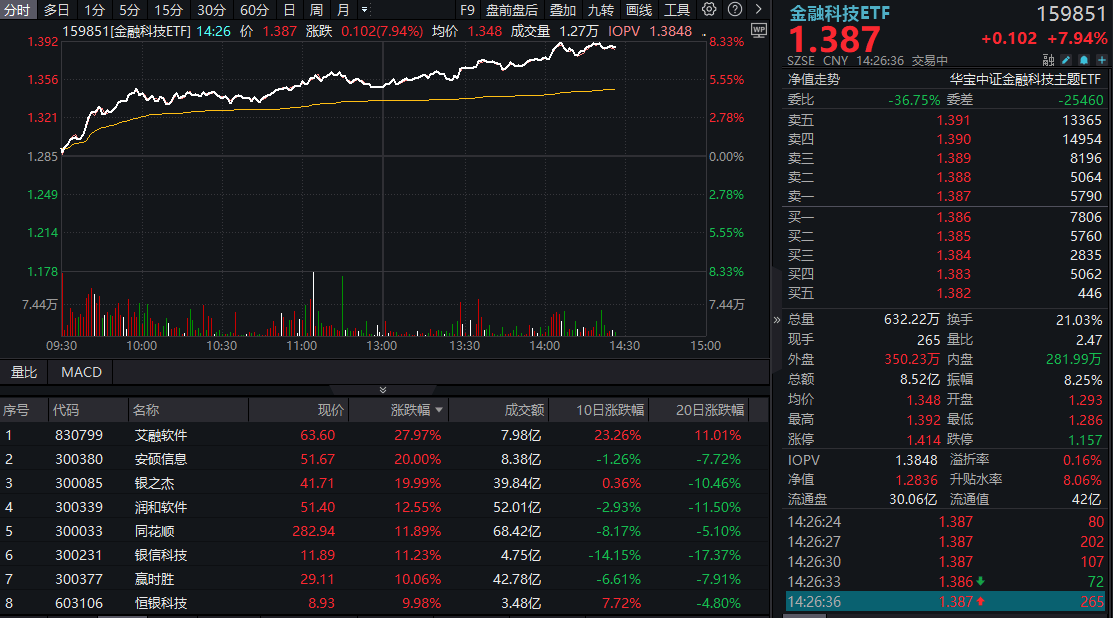The height and width of the screenshot is (618, 1113).
Task: Click the 画线 draw line button
Action: (639, 10)
